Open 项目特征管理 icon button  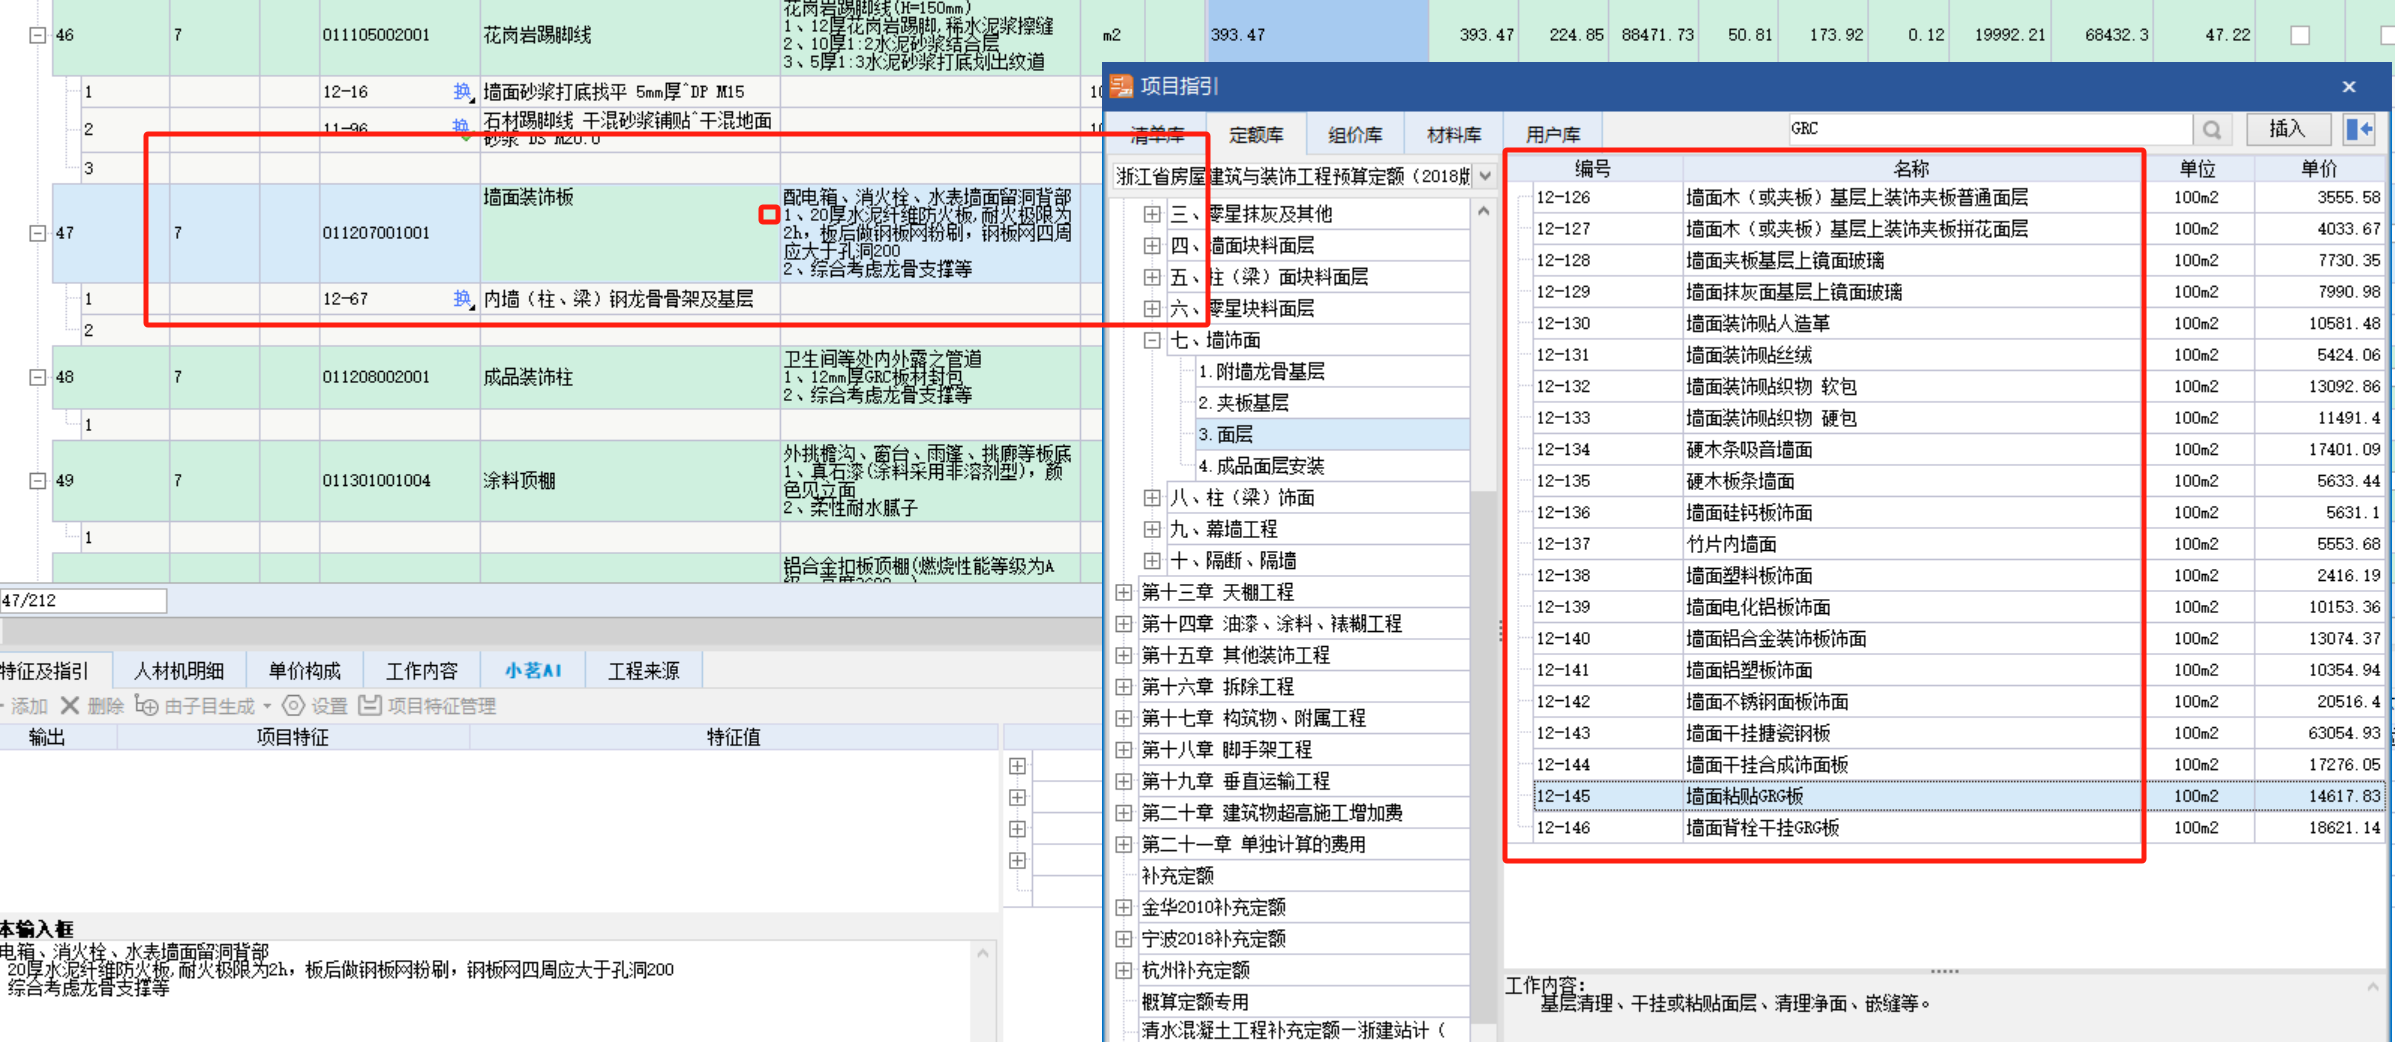click(370, 706)
